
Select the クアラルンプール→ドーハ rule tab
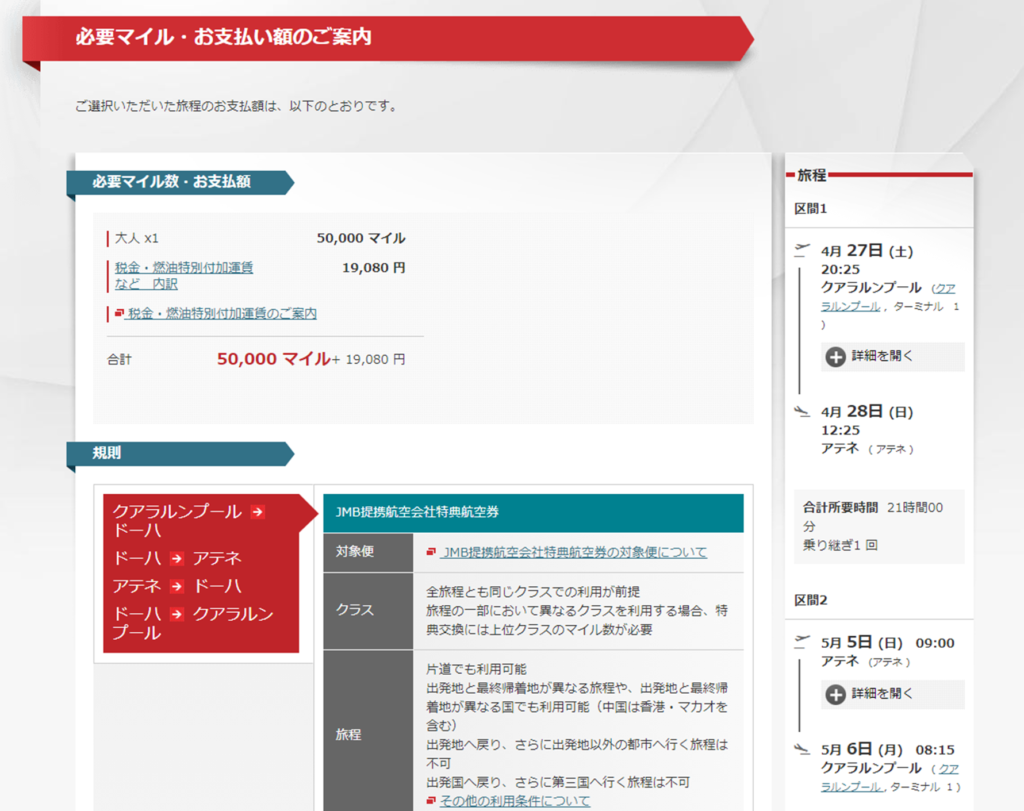tap(188, 520)
